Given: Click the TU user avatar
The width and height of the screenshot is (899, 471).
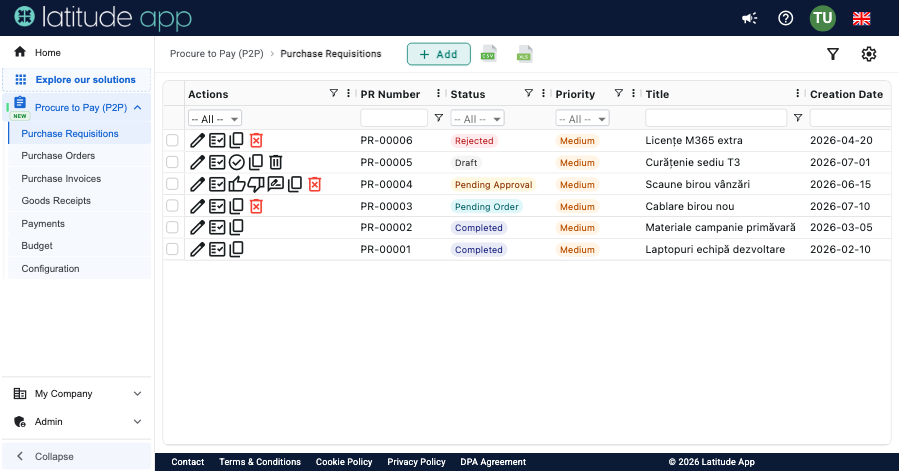Looking at the screenshot, I should 823,18.
